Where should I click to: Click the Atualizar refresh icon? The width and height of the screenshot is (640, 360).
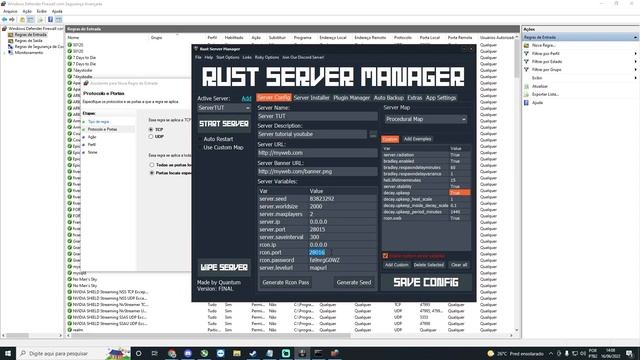pos(527,86)
